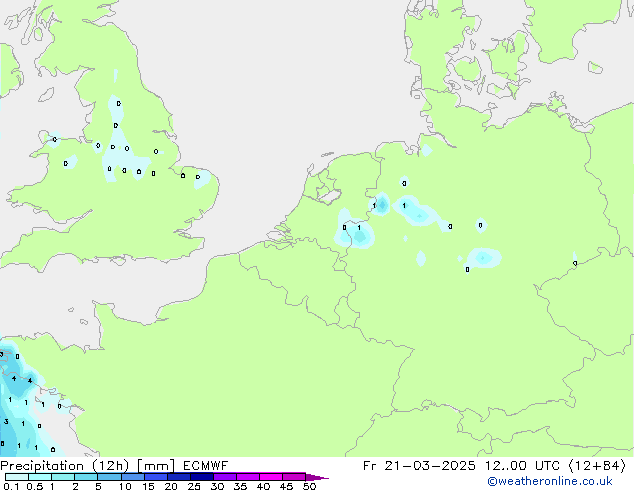Click the '15' legend scale label

148,486
